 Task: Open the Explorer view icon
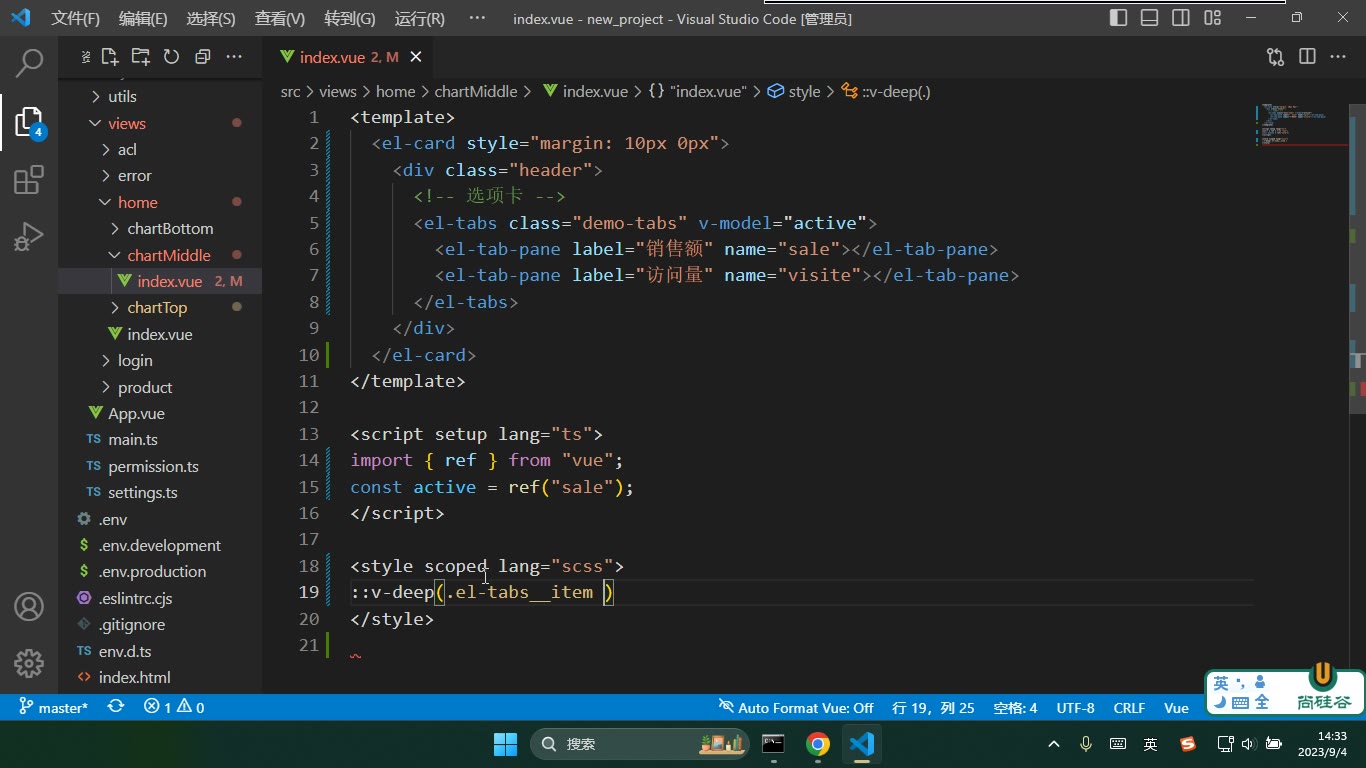[x=29, y=123]
